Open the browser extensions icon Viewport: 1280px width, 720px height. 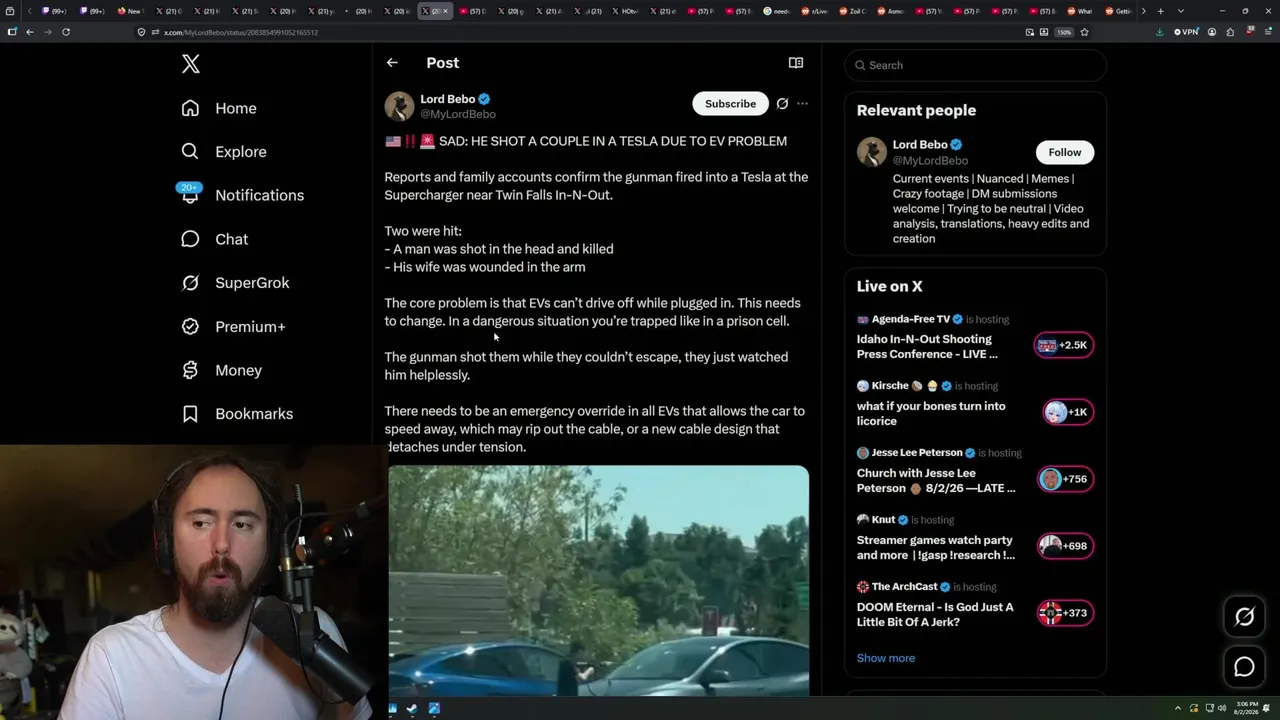click(1230, 32)
